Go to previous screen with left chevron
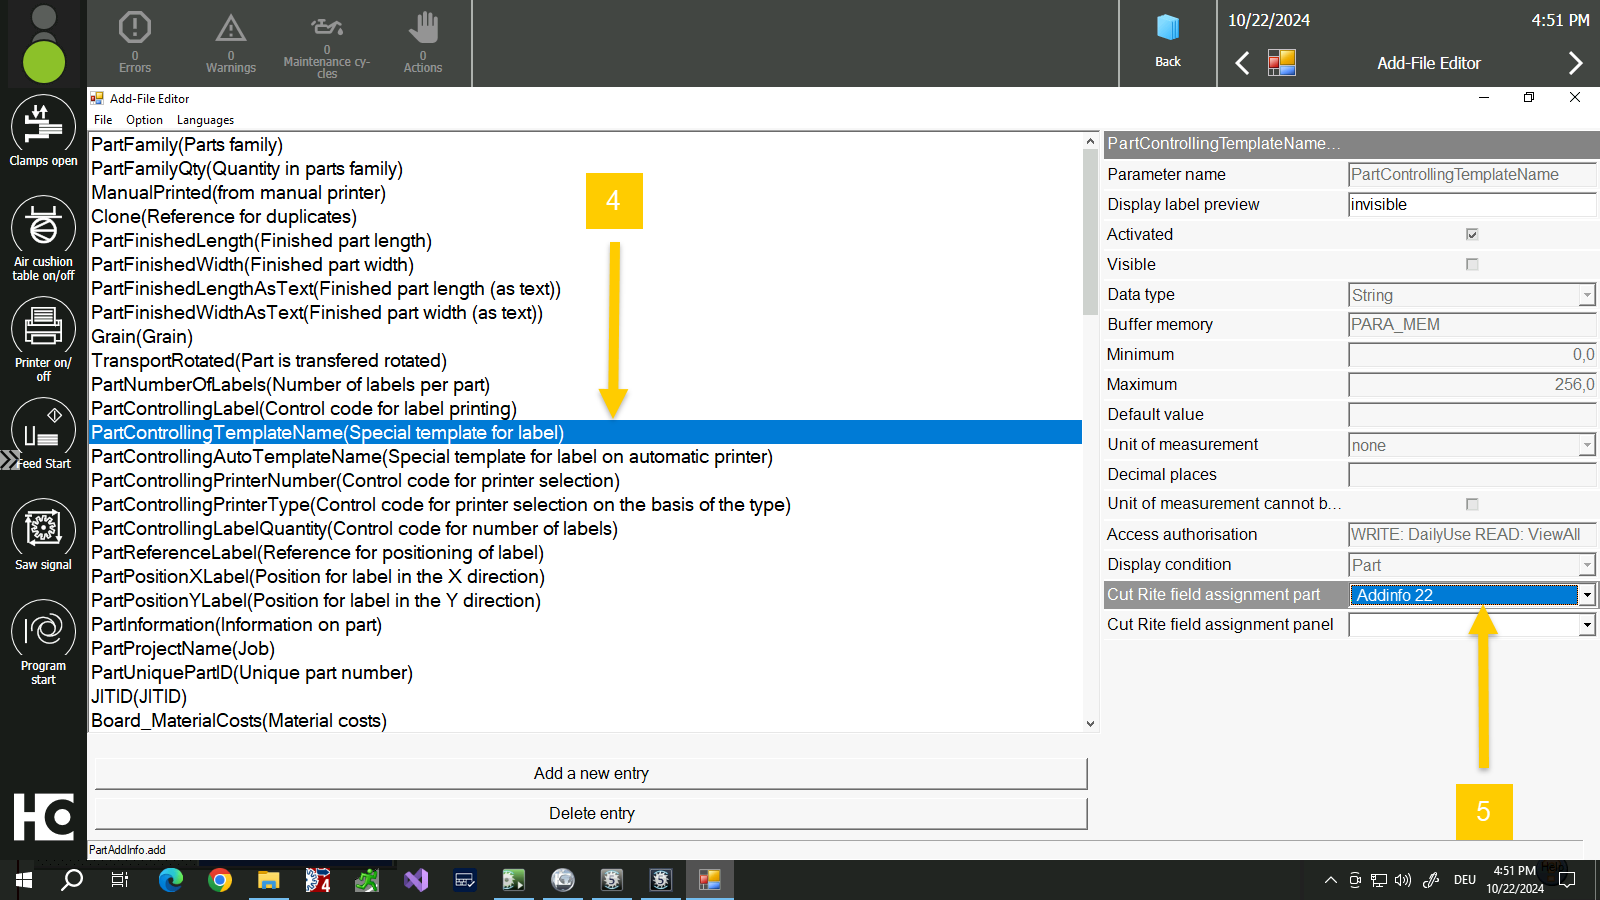 [x=1242, y=63]
